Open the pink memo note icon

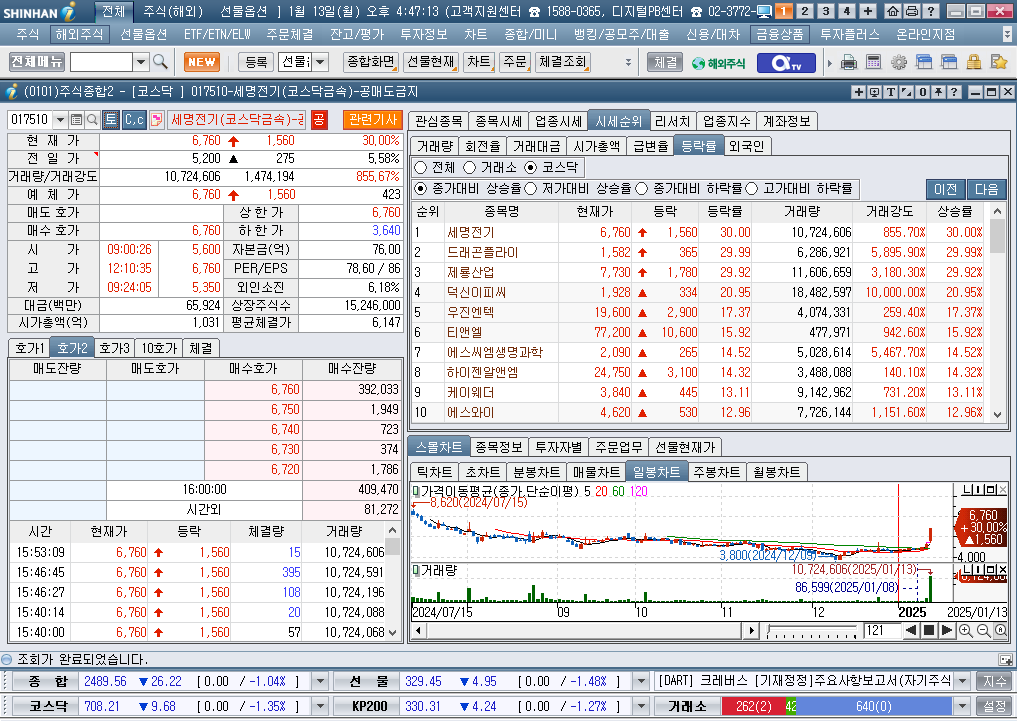(156, 119)
